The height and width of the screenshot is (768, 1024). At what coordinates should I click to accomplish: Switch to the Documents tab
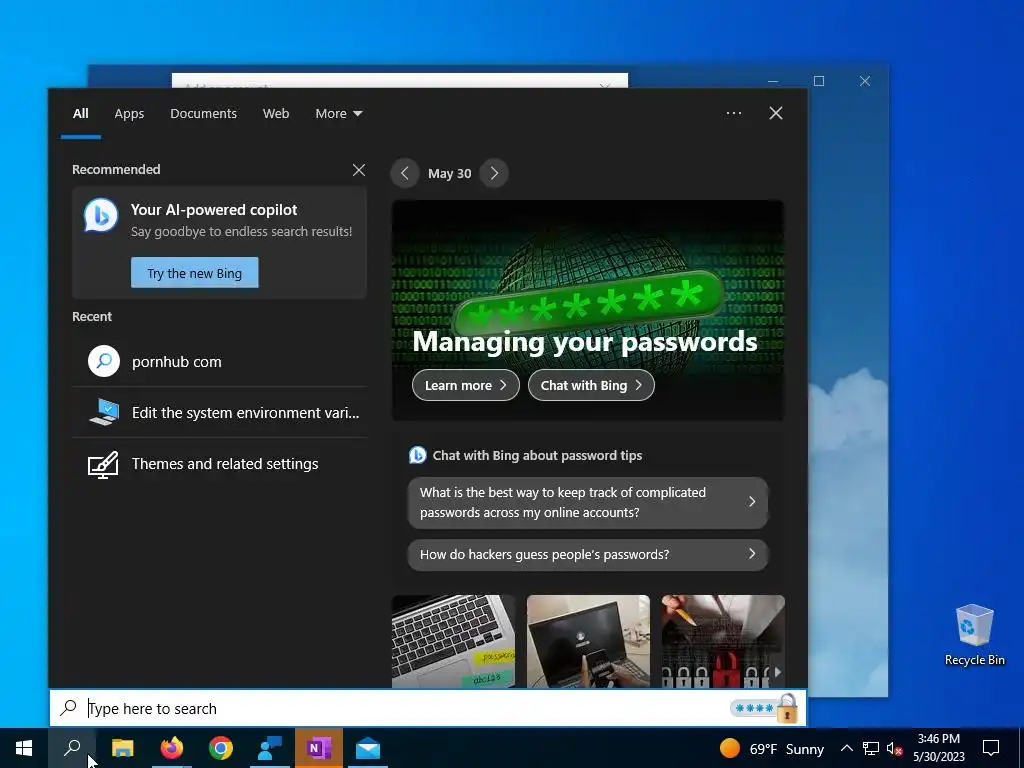click(203, 114)
